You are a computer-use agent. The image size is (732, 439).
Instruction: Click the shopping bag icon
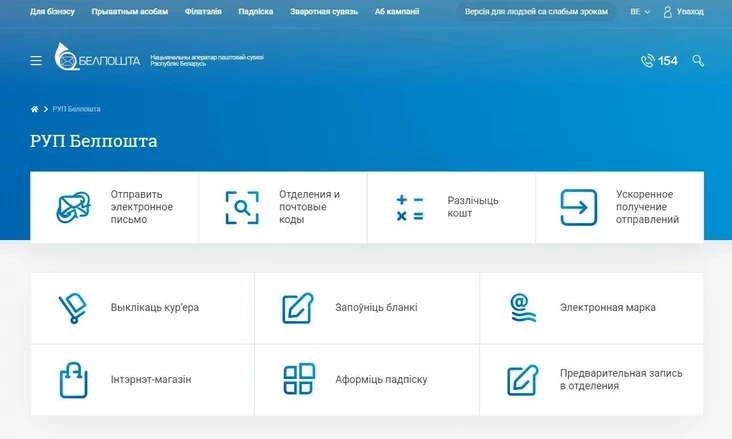coord(73,380)
